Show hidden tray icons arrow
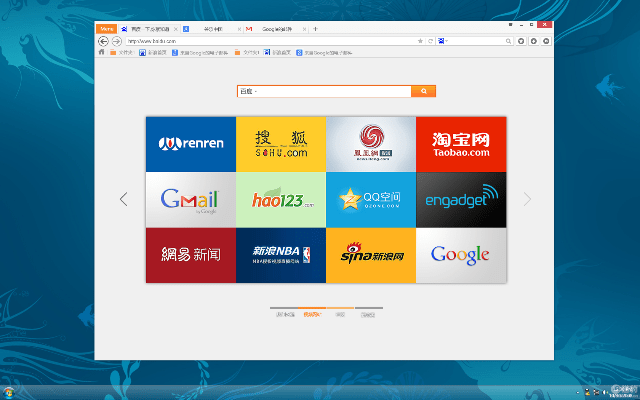The height and width of the screenshot is (400, 640). [578, 393]
